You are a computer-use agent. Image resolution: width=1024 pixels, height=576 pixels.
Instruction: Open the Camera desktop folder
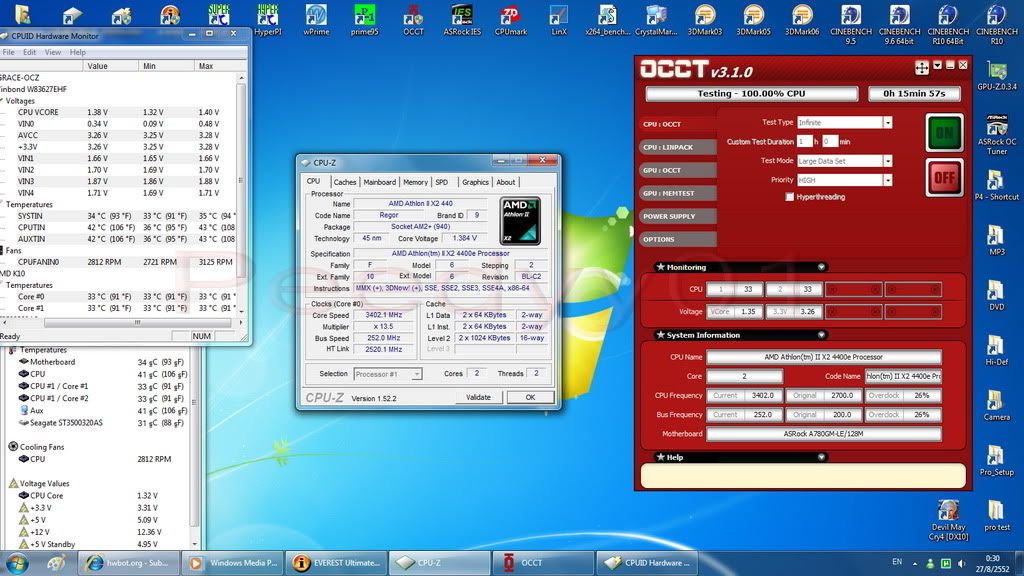pos(997,405)
